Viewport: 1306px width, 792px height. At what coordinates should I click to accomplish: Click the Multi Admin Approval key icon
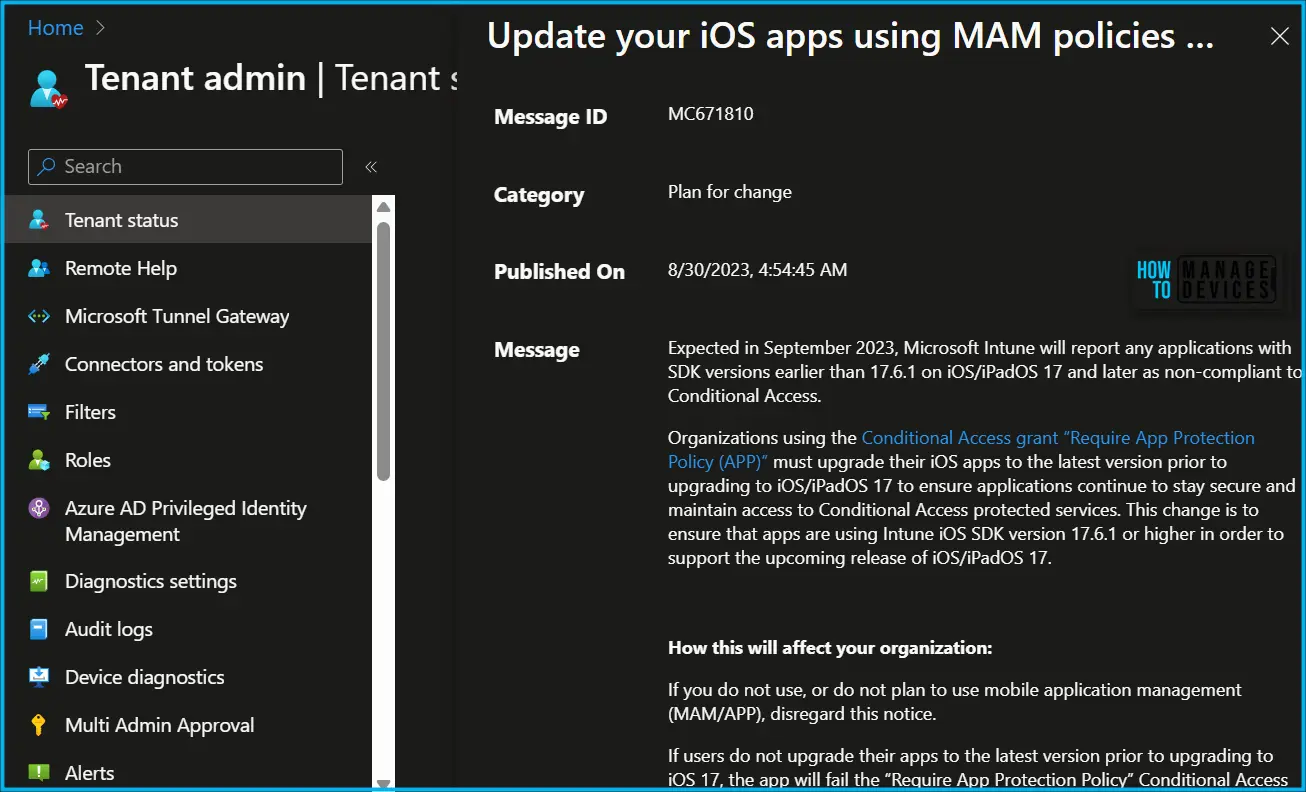[39, 725]
